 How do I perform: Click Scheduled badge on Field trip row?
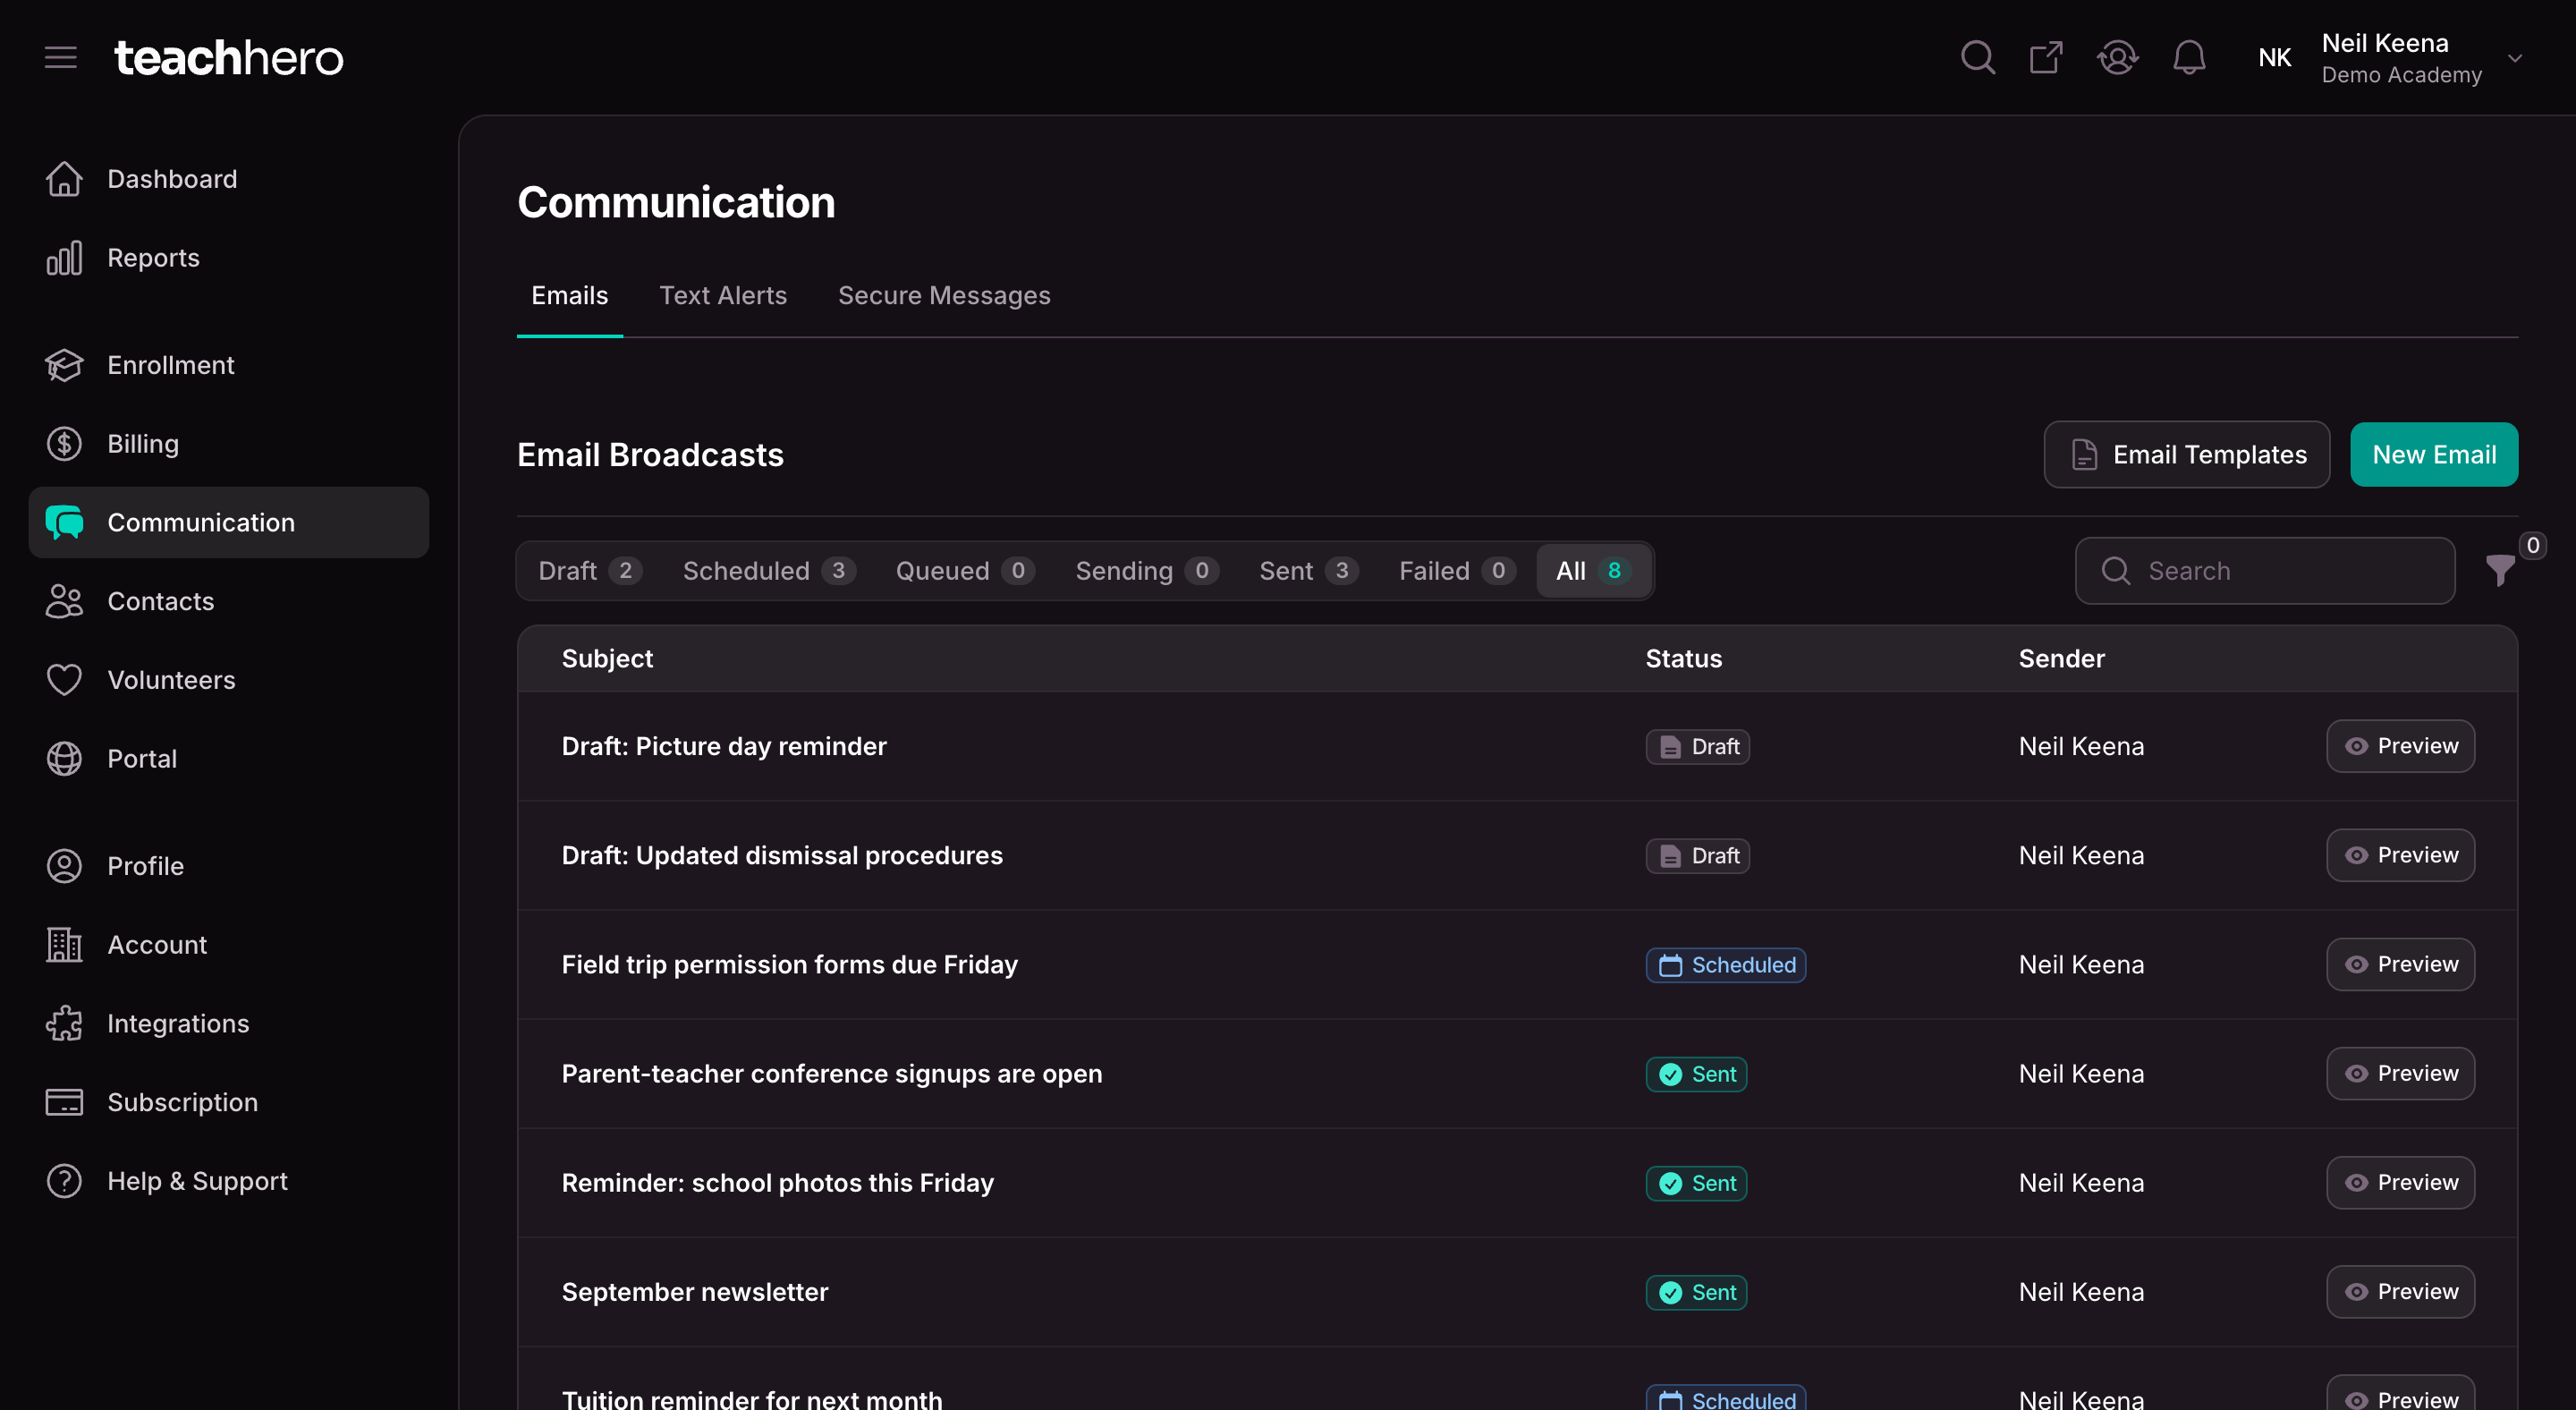pos(1725,965)
